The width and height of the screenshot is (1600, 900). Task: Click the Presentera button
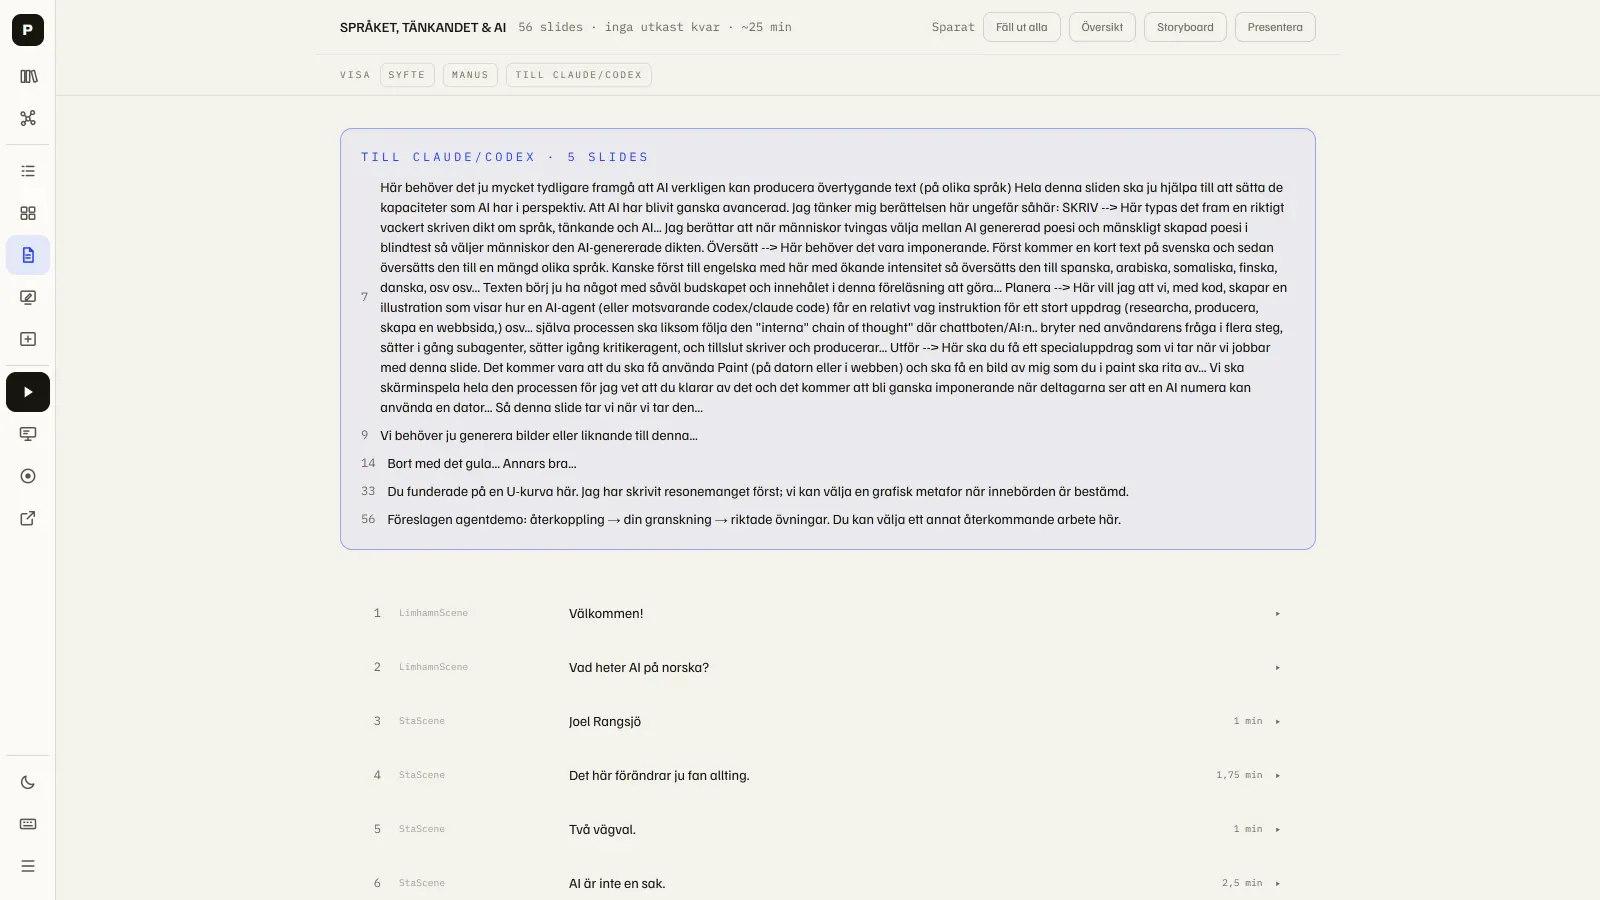tap(1275, 27)
